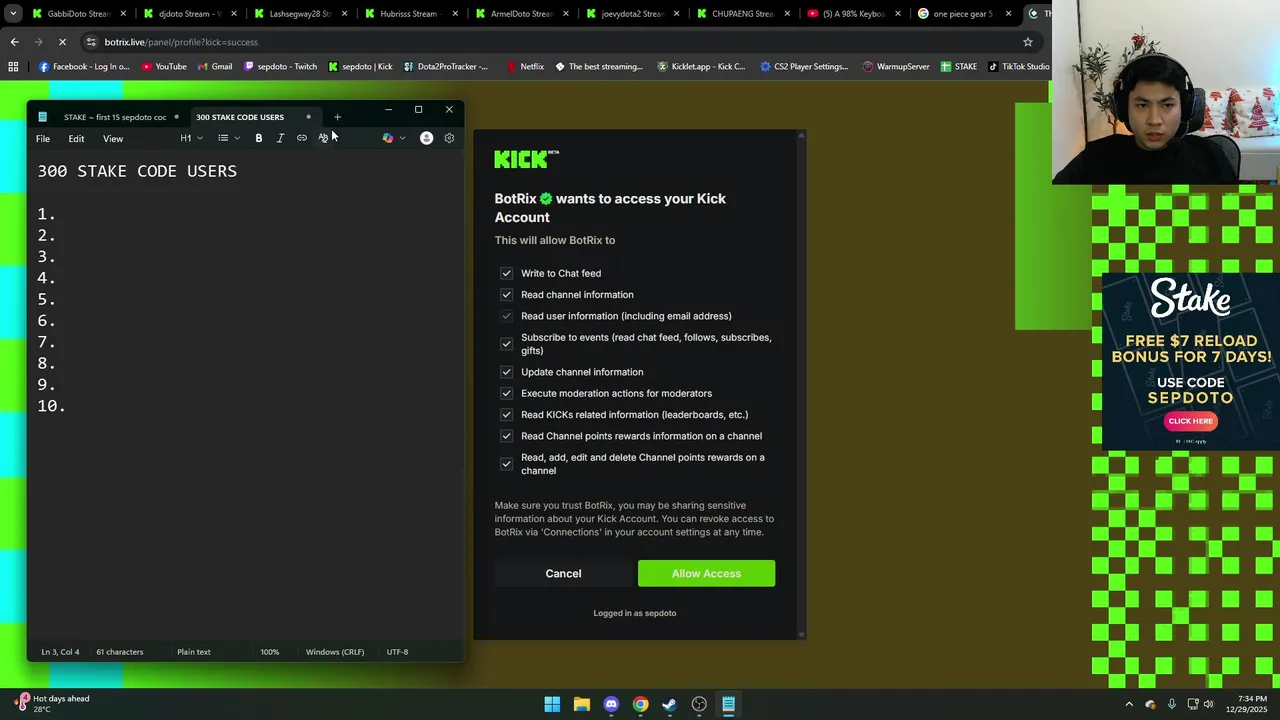The image size is (1280, 720).
Task: Open the Notepad File menu
Action: (43, 139)
